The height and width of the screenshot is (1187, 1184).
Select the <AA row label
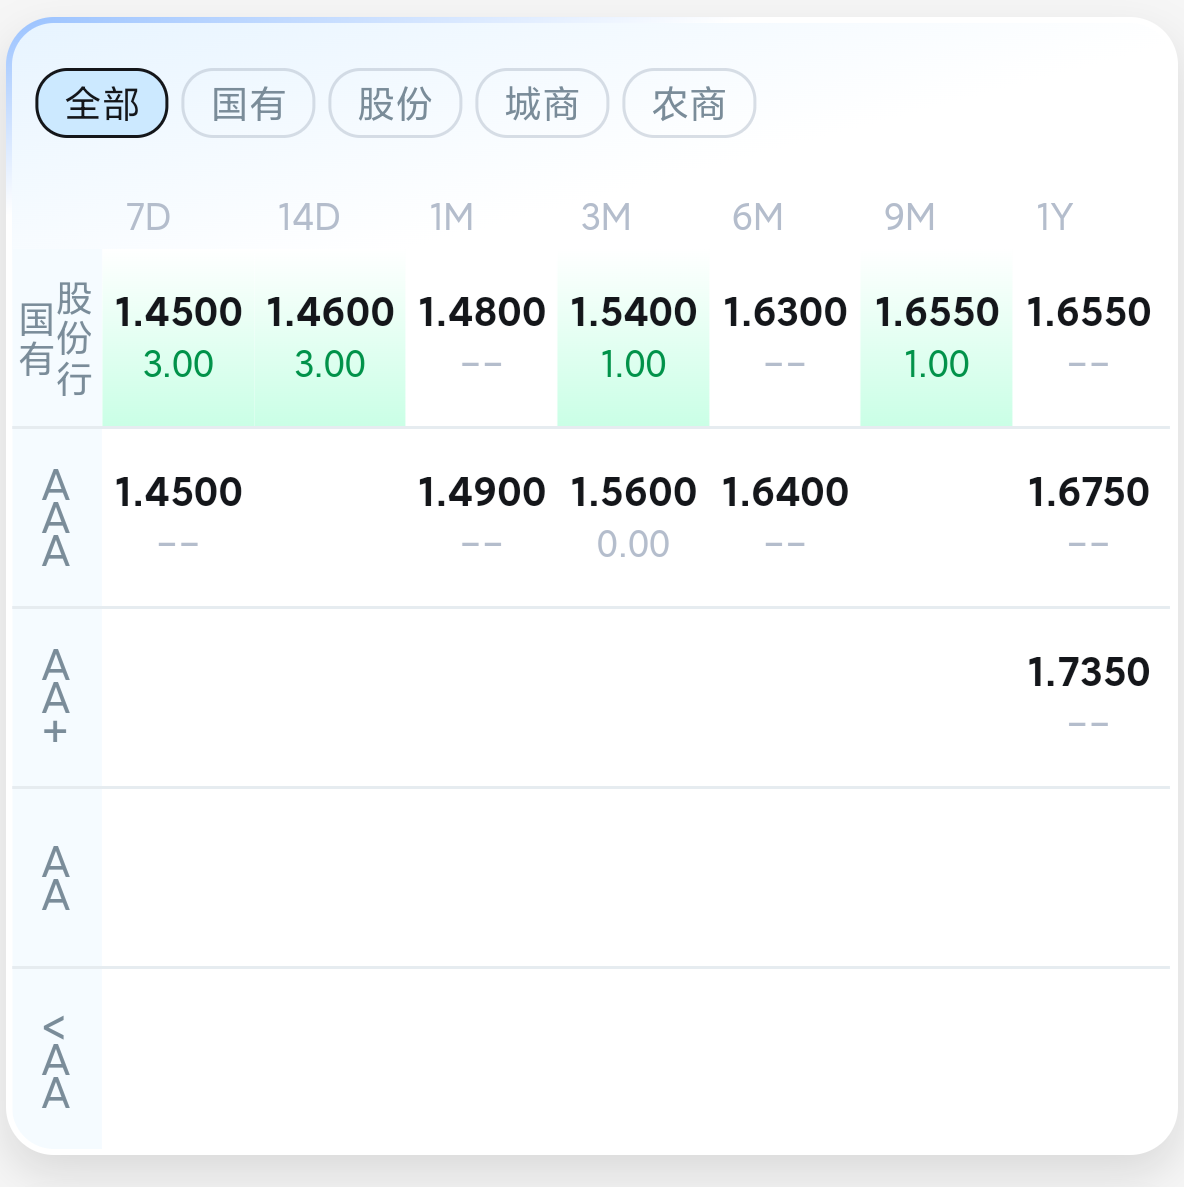56,1062
